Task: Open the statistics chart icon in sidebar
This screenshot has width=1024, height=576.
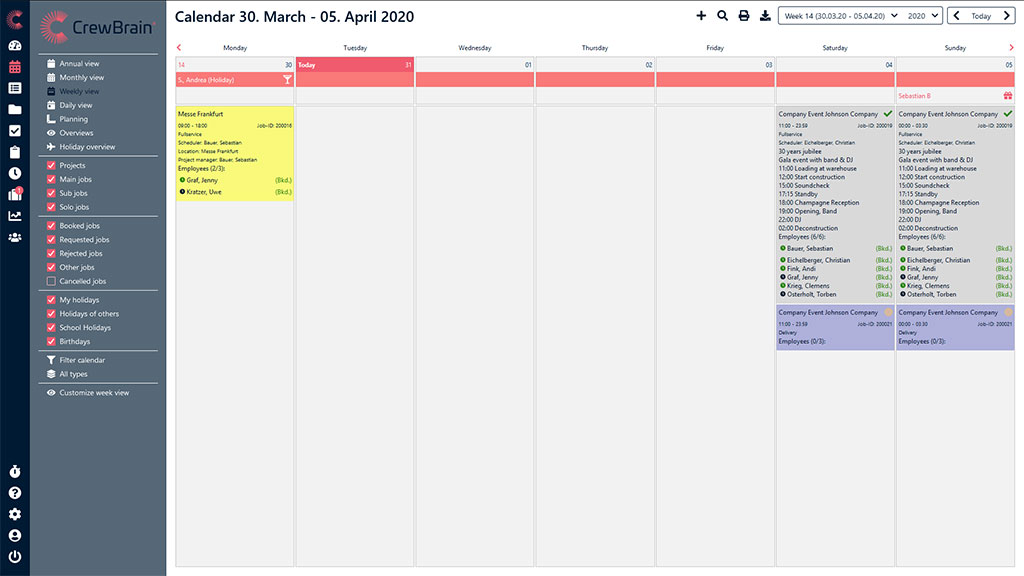Action: (15, 216)
